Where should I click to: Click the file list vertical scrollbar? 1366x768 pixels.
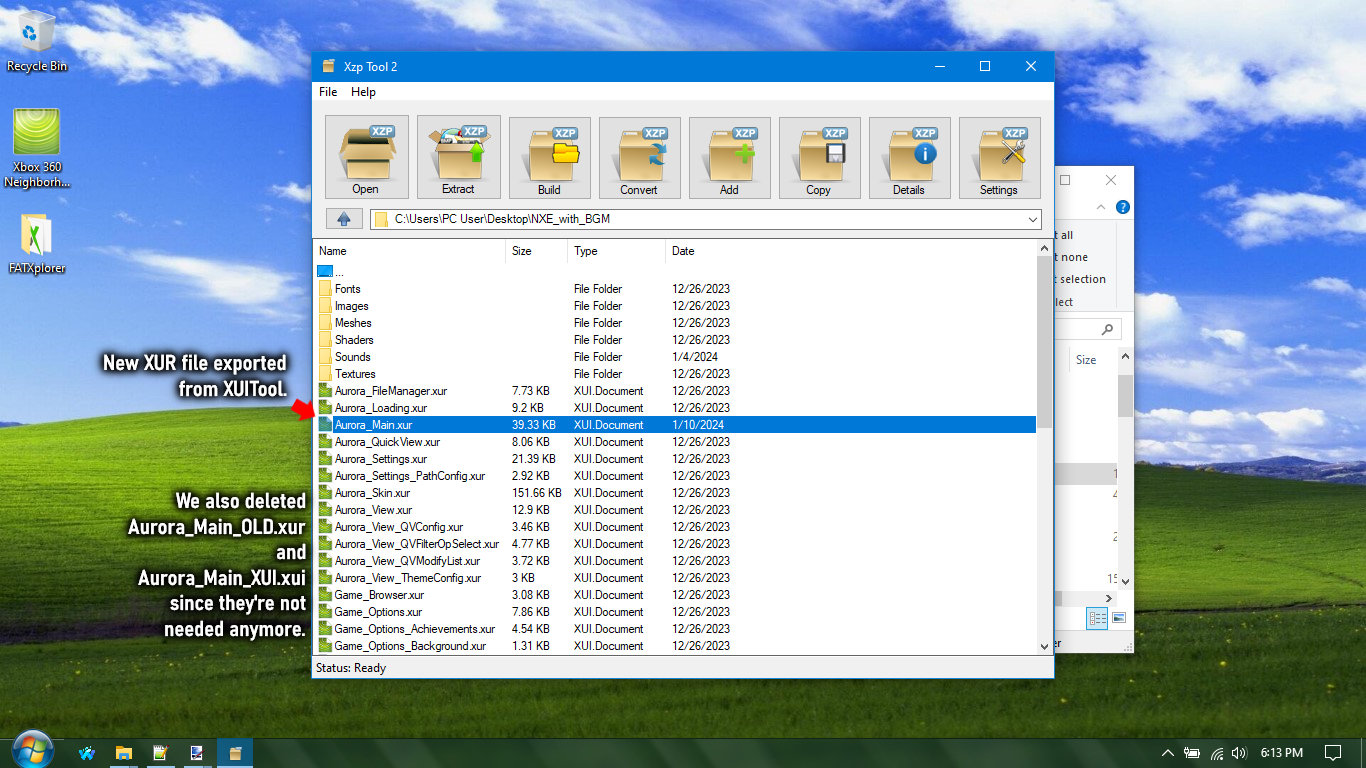pos(1044,342)
